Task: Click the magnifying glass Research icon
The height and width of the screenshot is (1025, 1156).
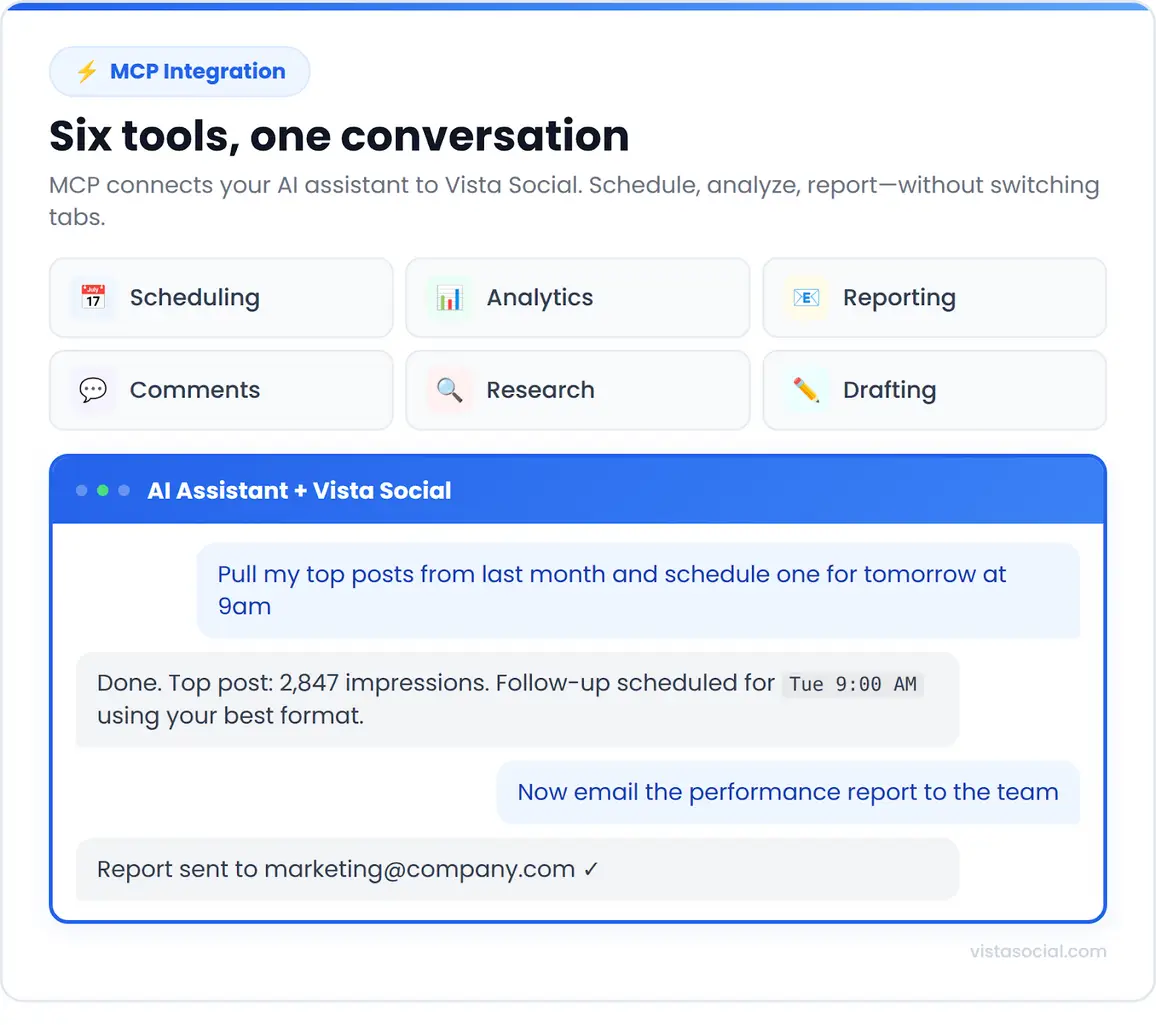Action: tap(449, 390)
